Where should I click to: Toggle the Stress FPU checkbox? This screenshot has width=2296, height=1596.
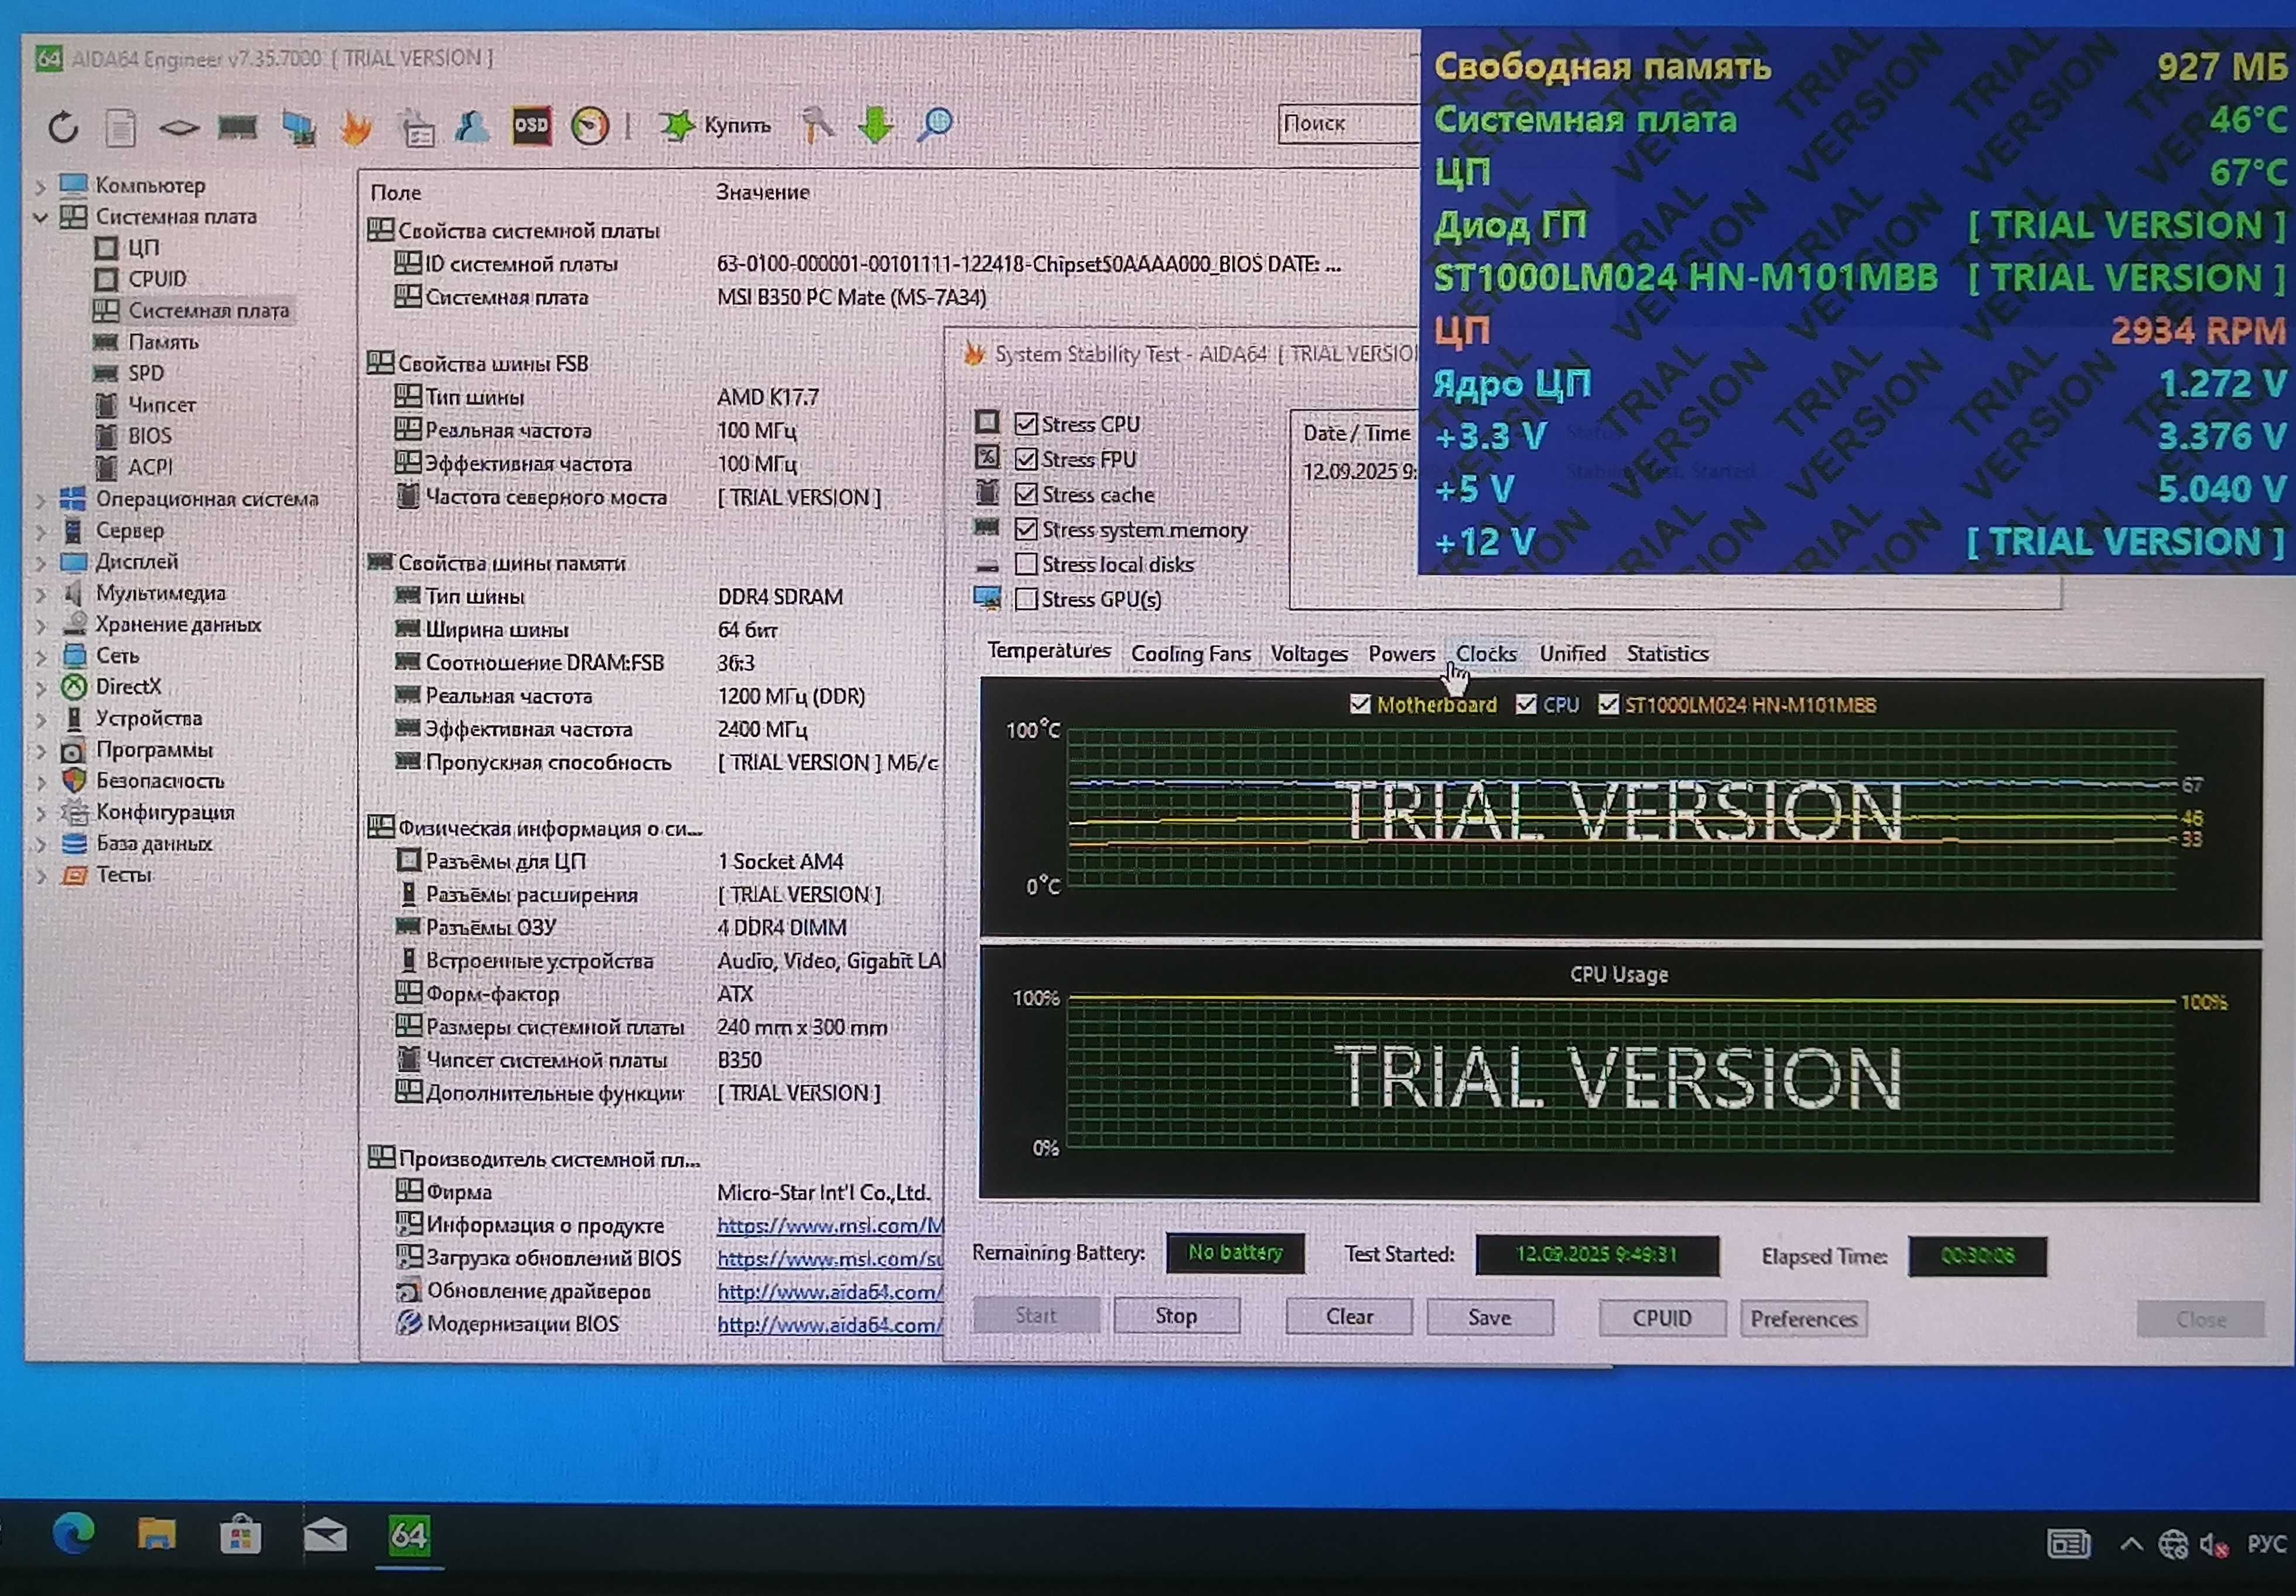[x=1025, y=459]
